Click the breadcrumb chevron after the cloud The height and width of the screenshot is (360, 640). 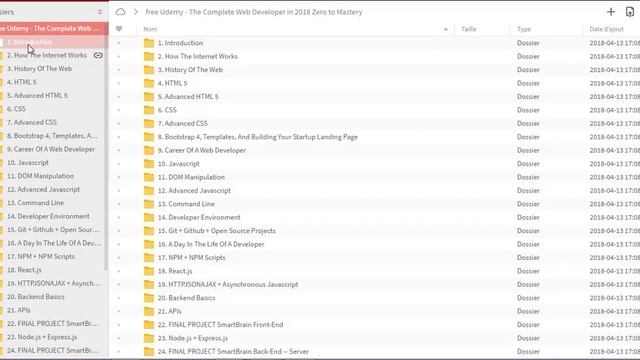136,12
